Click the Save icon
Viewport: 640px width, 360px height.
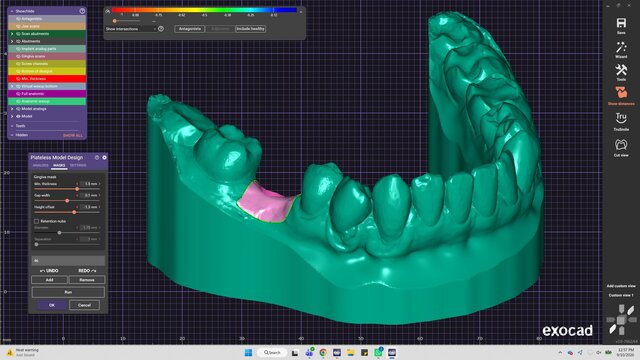coord(621,23)
